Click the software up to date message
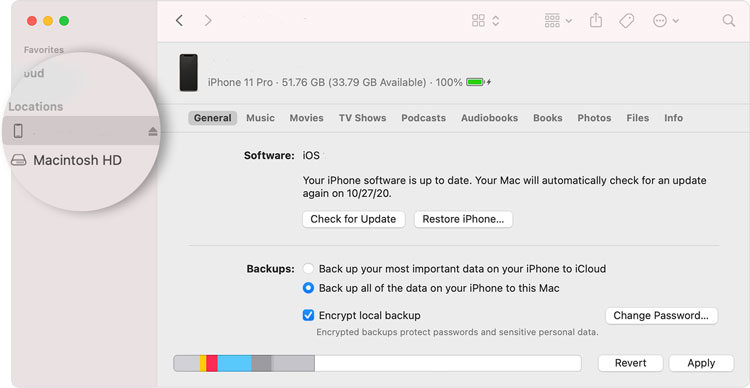This screenshot has width=750, height=388. (x=504, y=187)
